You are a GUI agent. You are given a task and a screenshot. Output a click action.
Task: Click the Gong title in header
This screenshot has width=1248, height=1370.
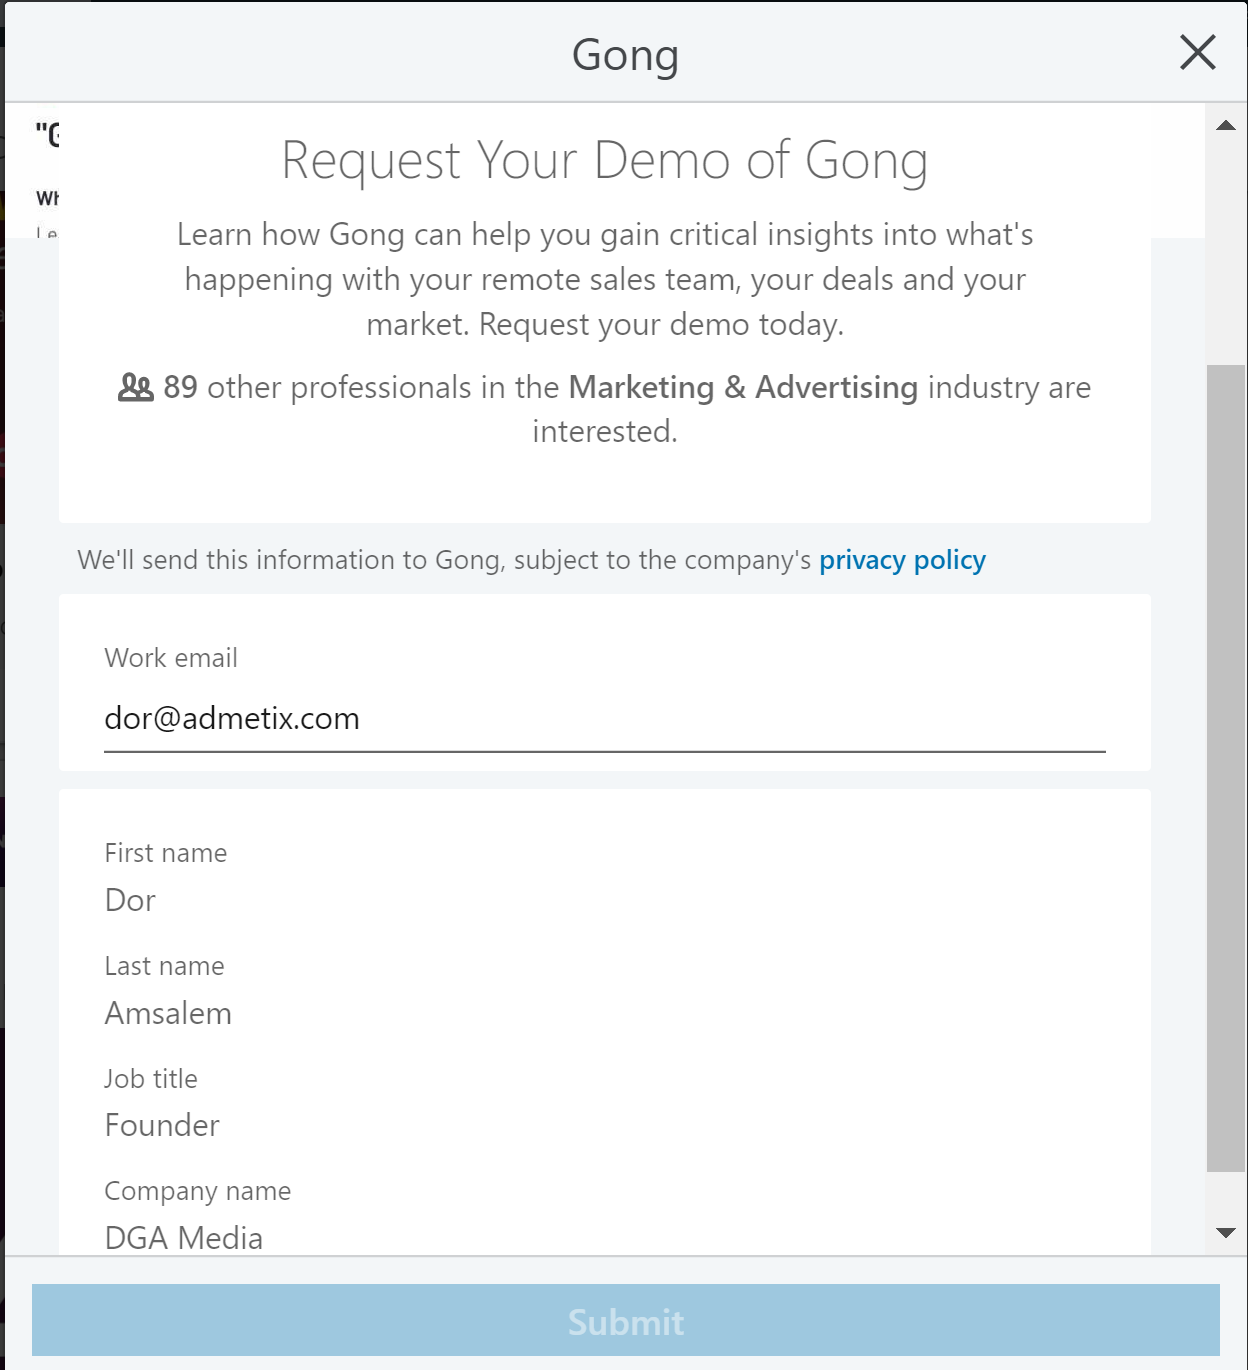pyautogui.click(x=626, y=55)
